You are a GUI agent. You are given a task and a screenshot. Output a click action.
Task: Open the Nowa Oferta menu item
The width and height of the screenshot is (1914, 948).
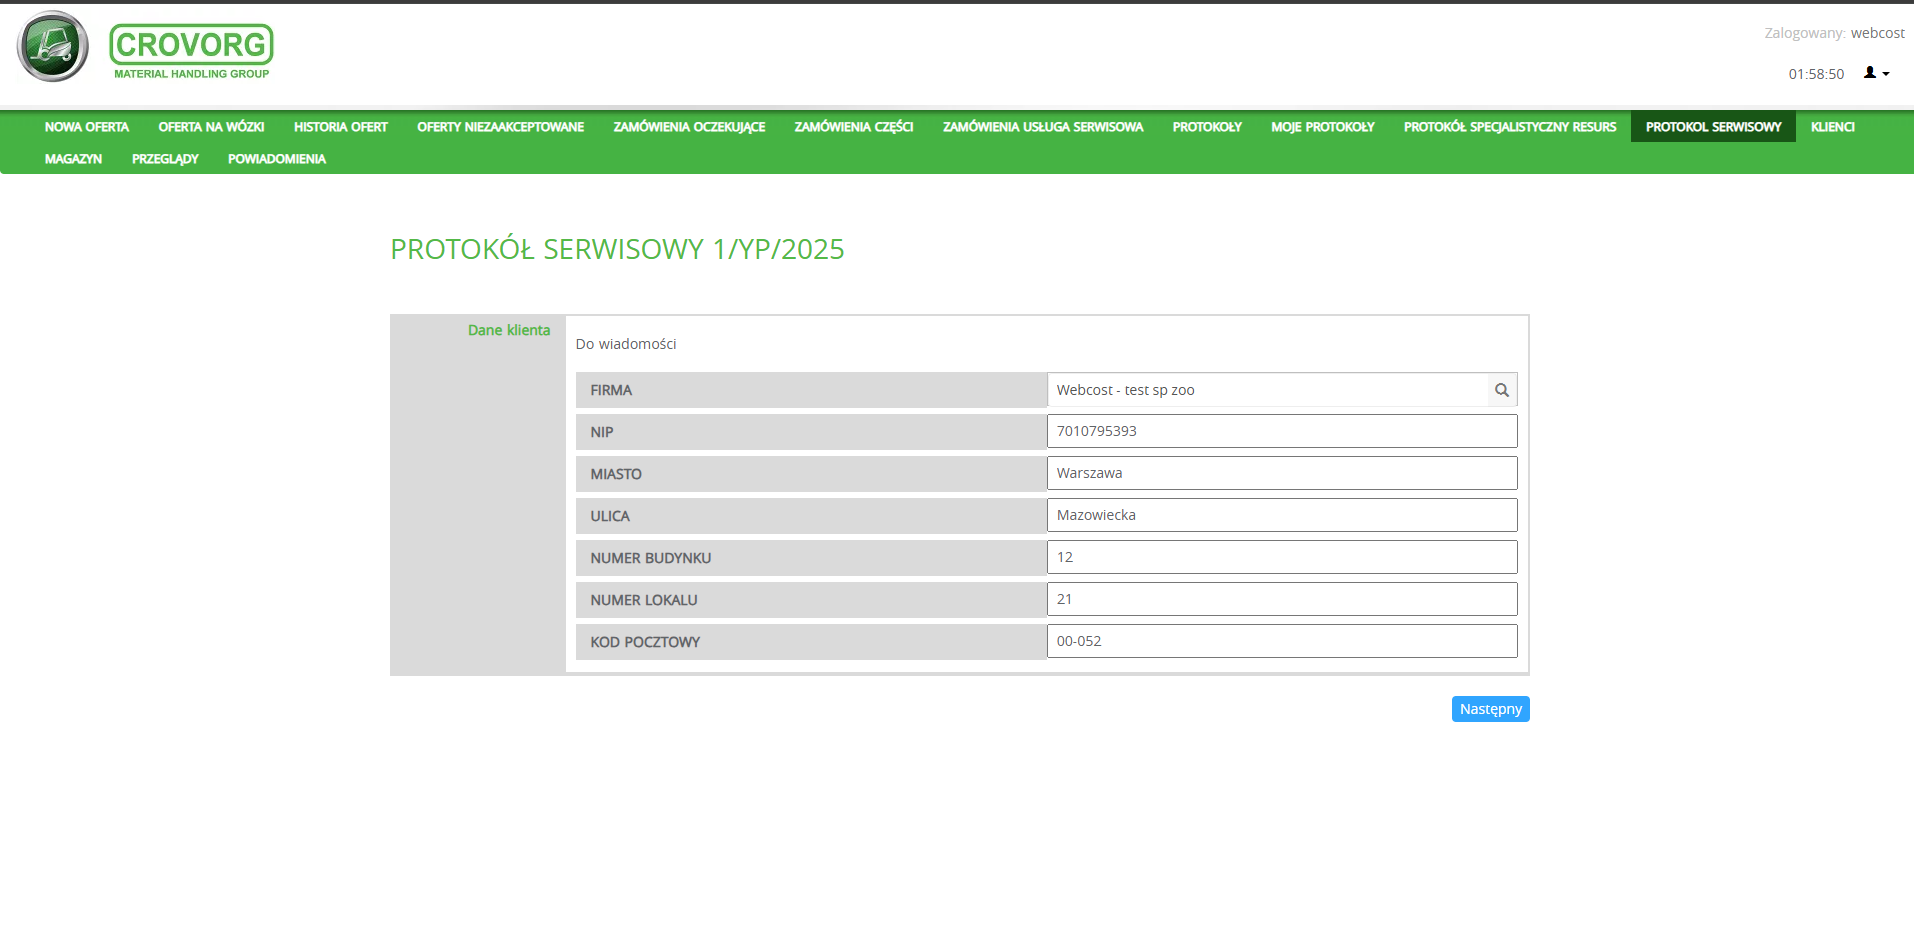tap(87, 127)
